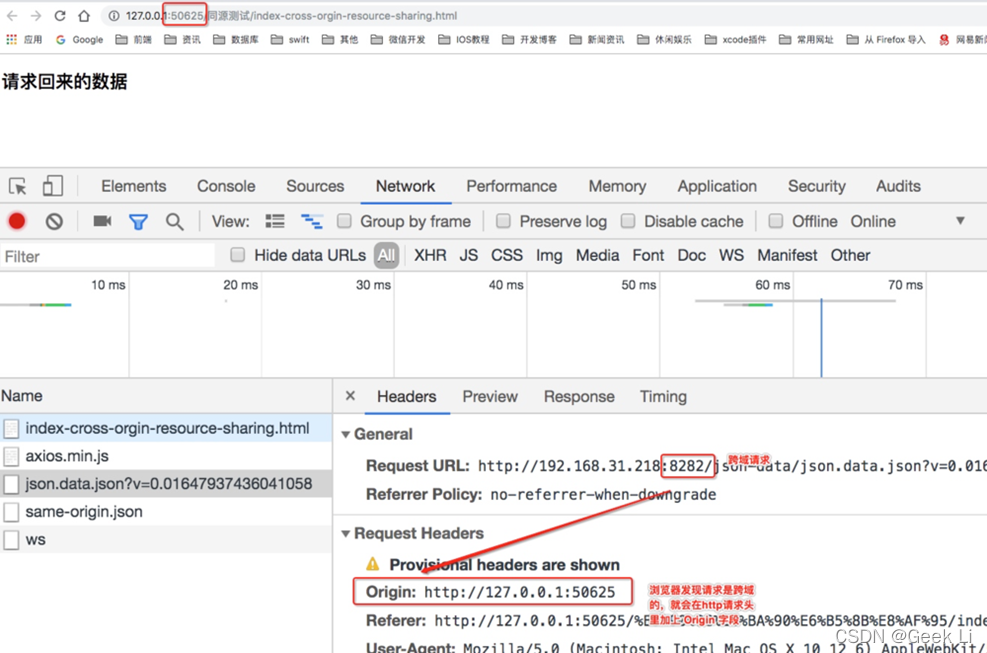987x653 pixels.
Task: Enable the Preserve log checkbox
Action: point(503,221)
